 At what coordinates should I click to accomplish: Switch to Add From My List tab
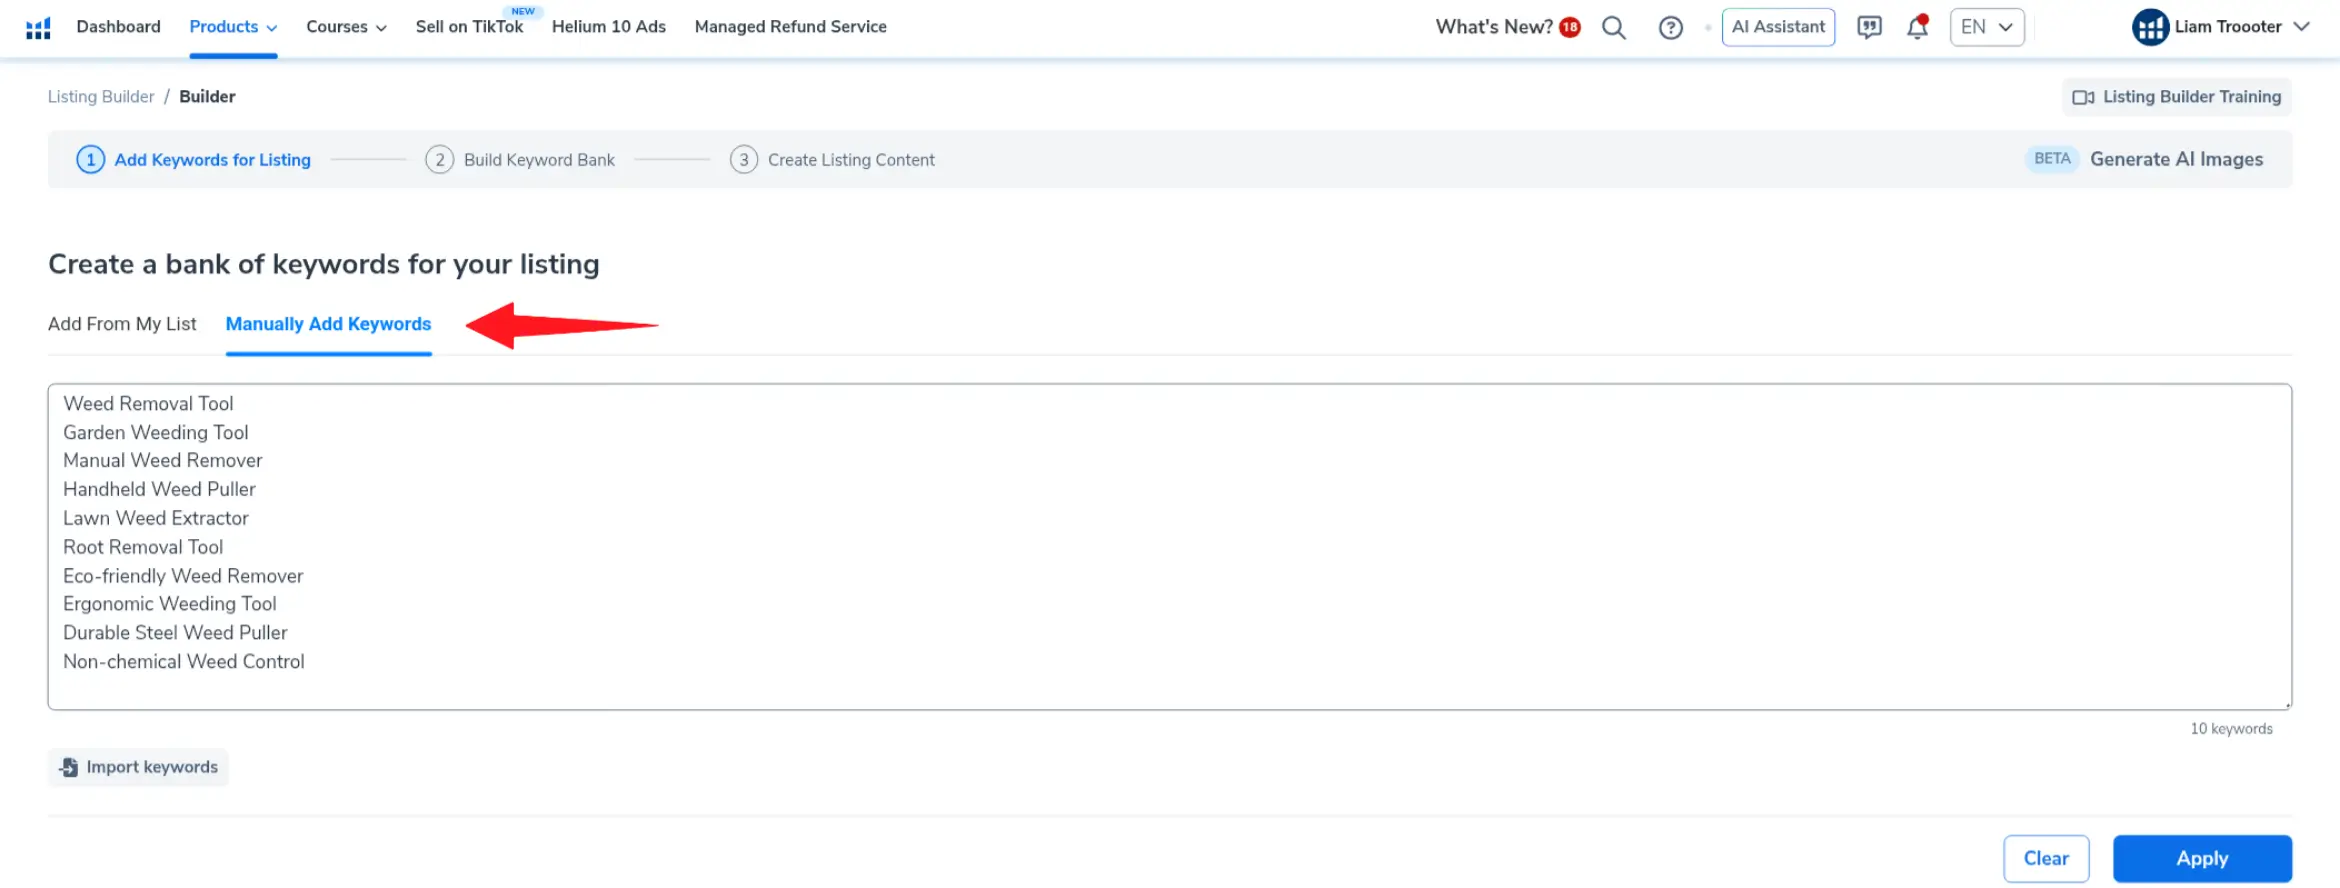(x=122, y=324)
